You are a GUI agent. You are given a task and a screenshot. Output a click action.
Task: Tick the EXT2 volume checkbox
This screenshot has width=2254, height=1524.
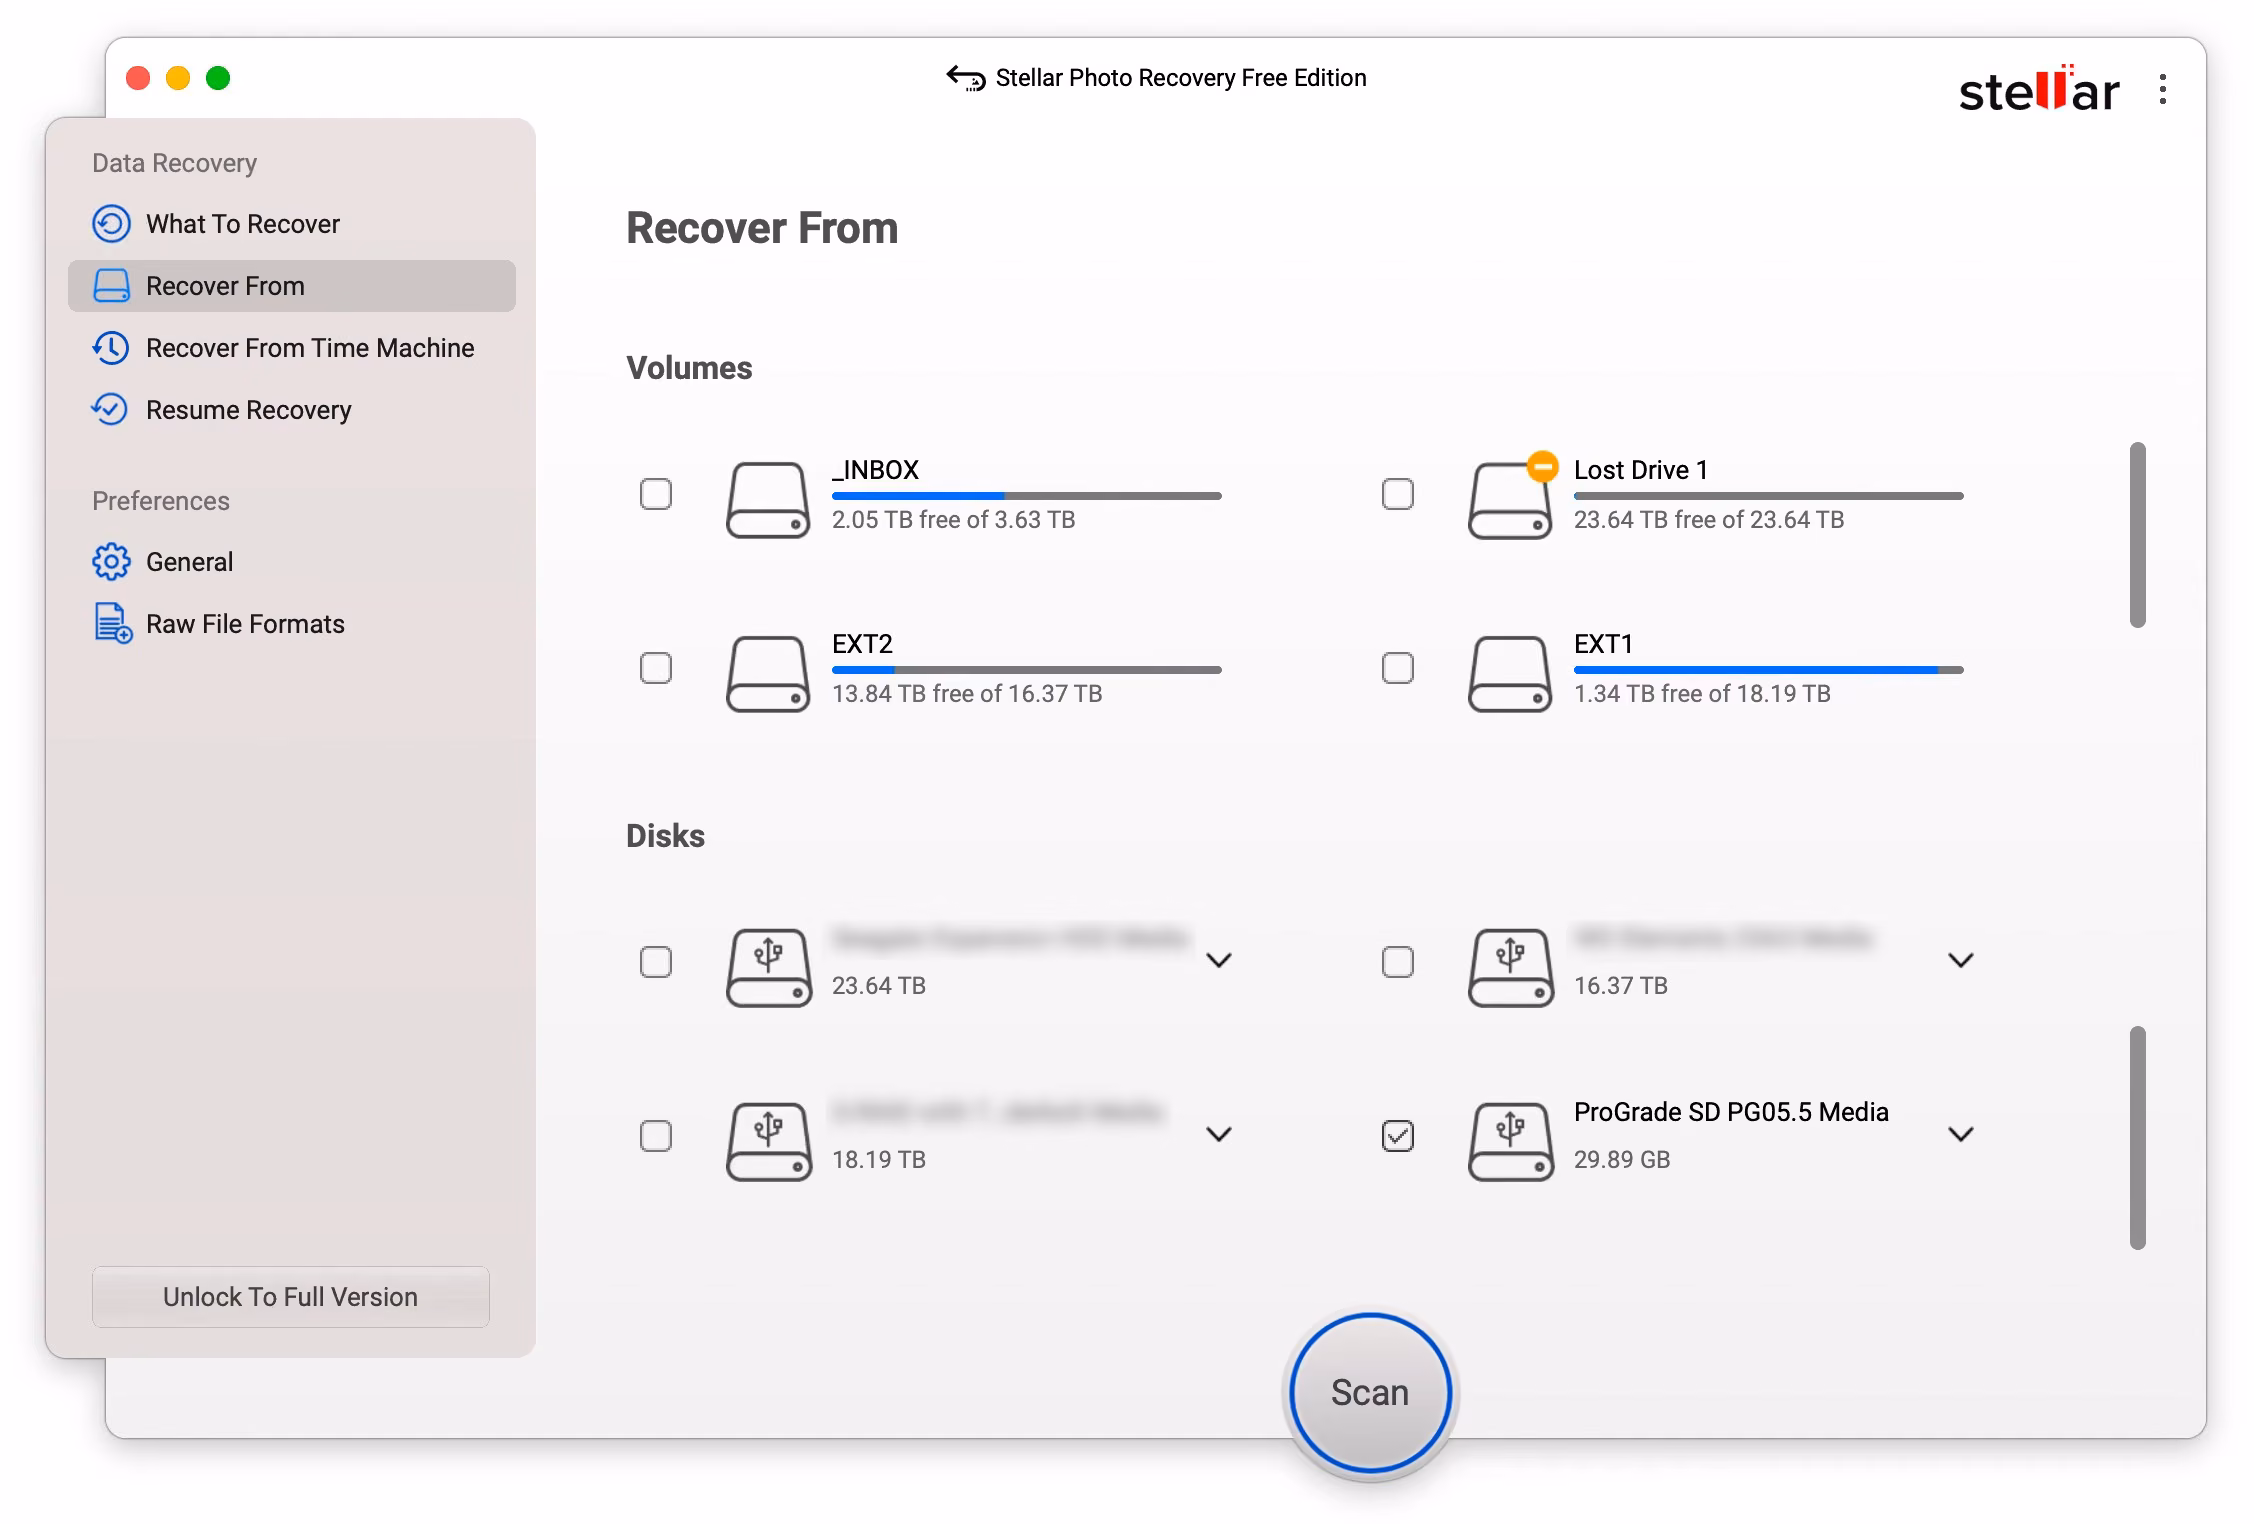click(656, 668)
